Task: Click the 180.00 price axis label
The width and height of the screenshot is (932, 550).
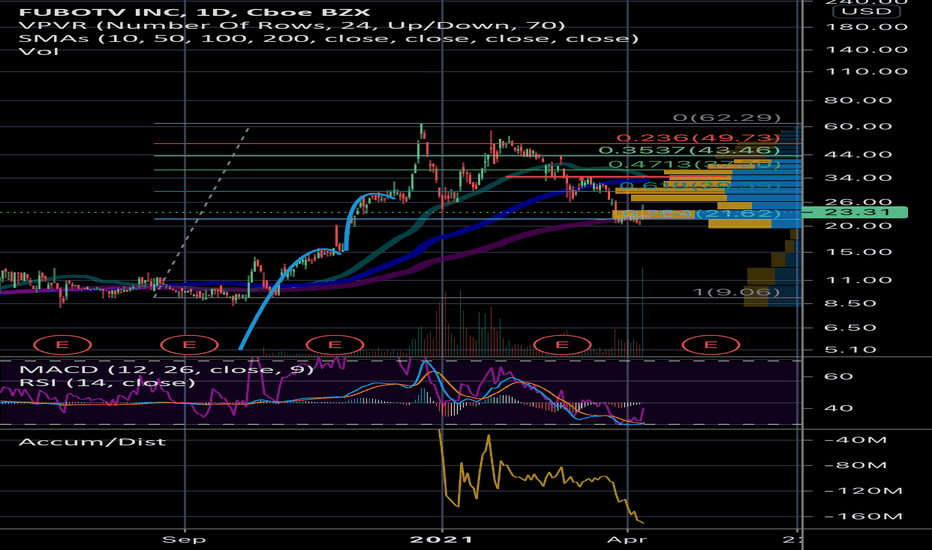Action: 867,27
